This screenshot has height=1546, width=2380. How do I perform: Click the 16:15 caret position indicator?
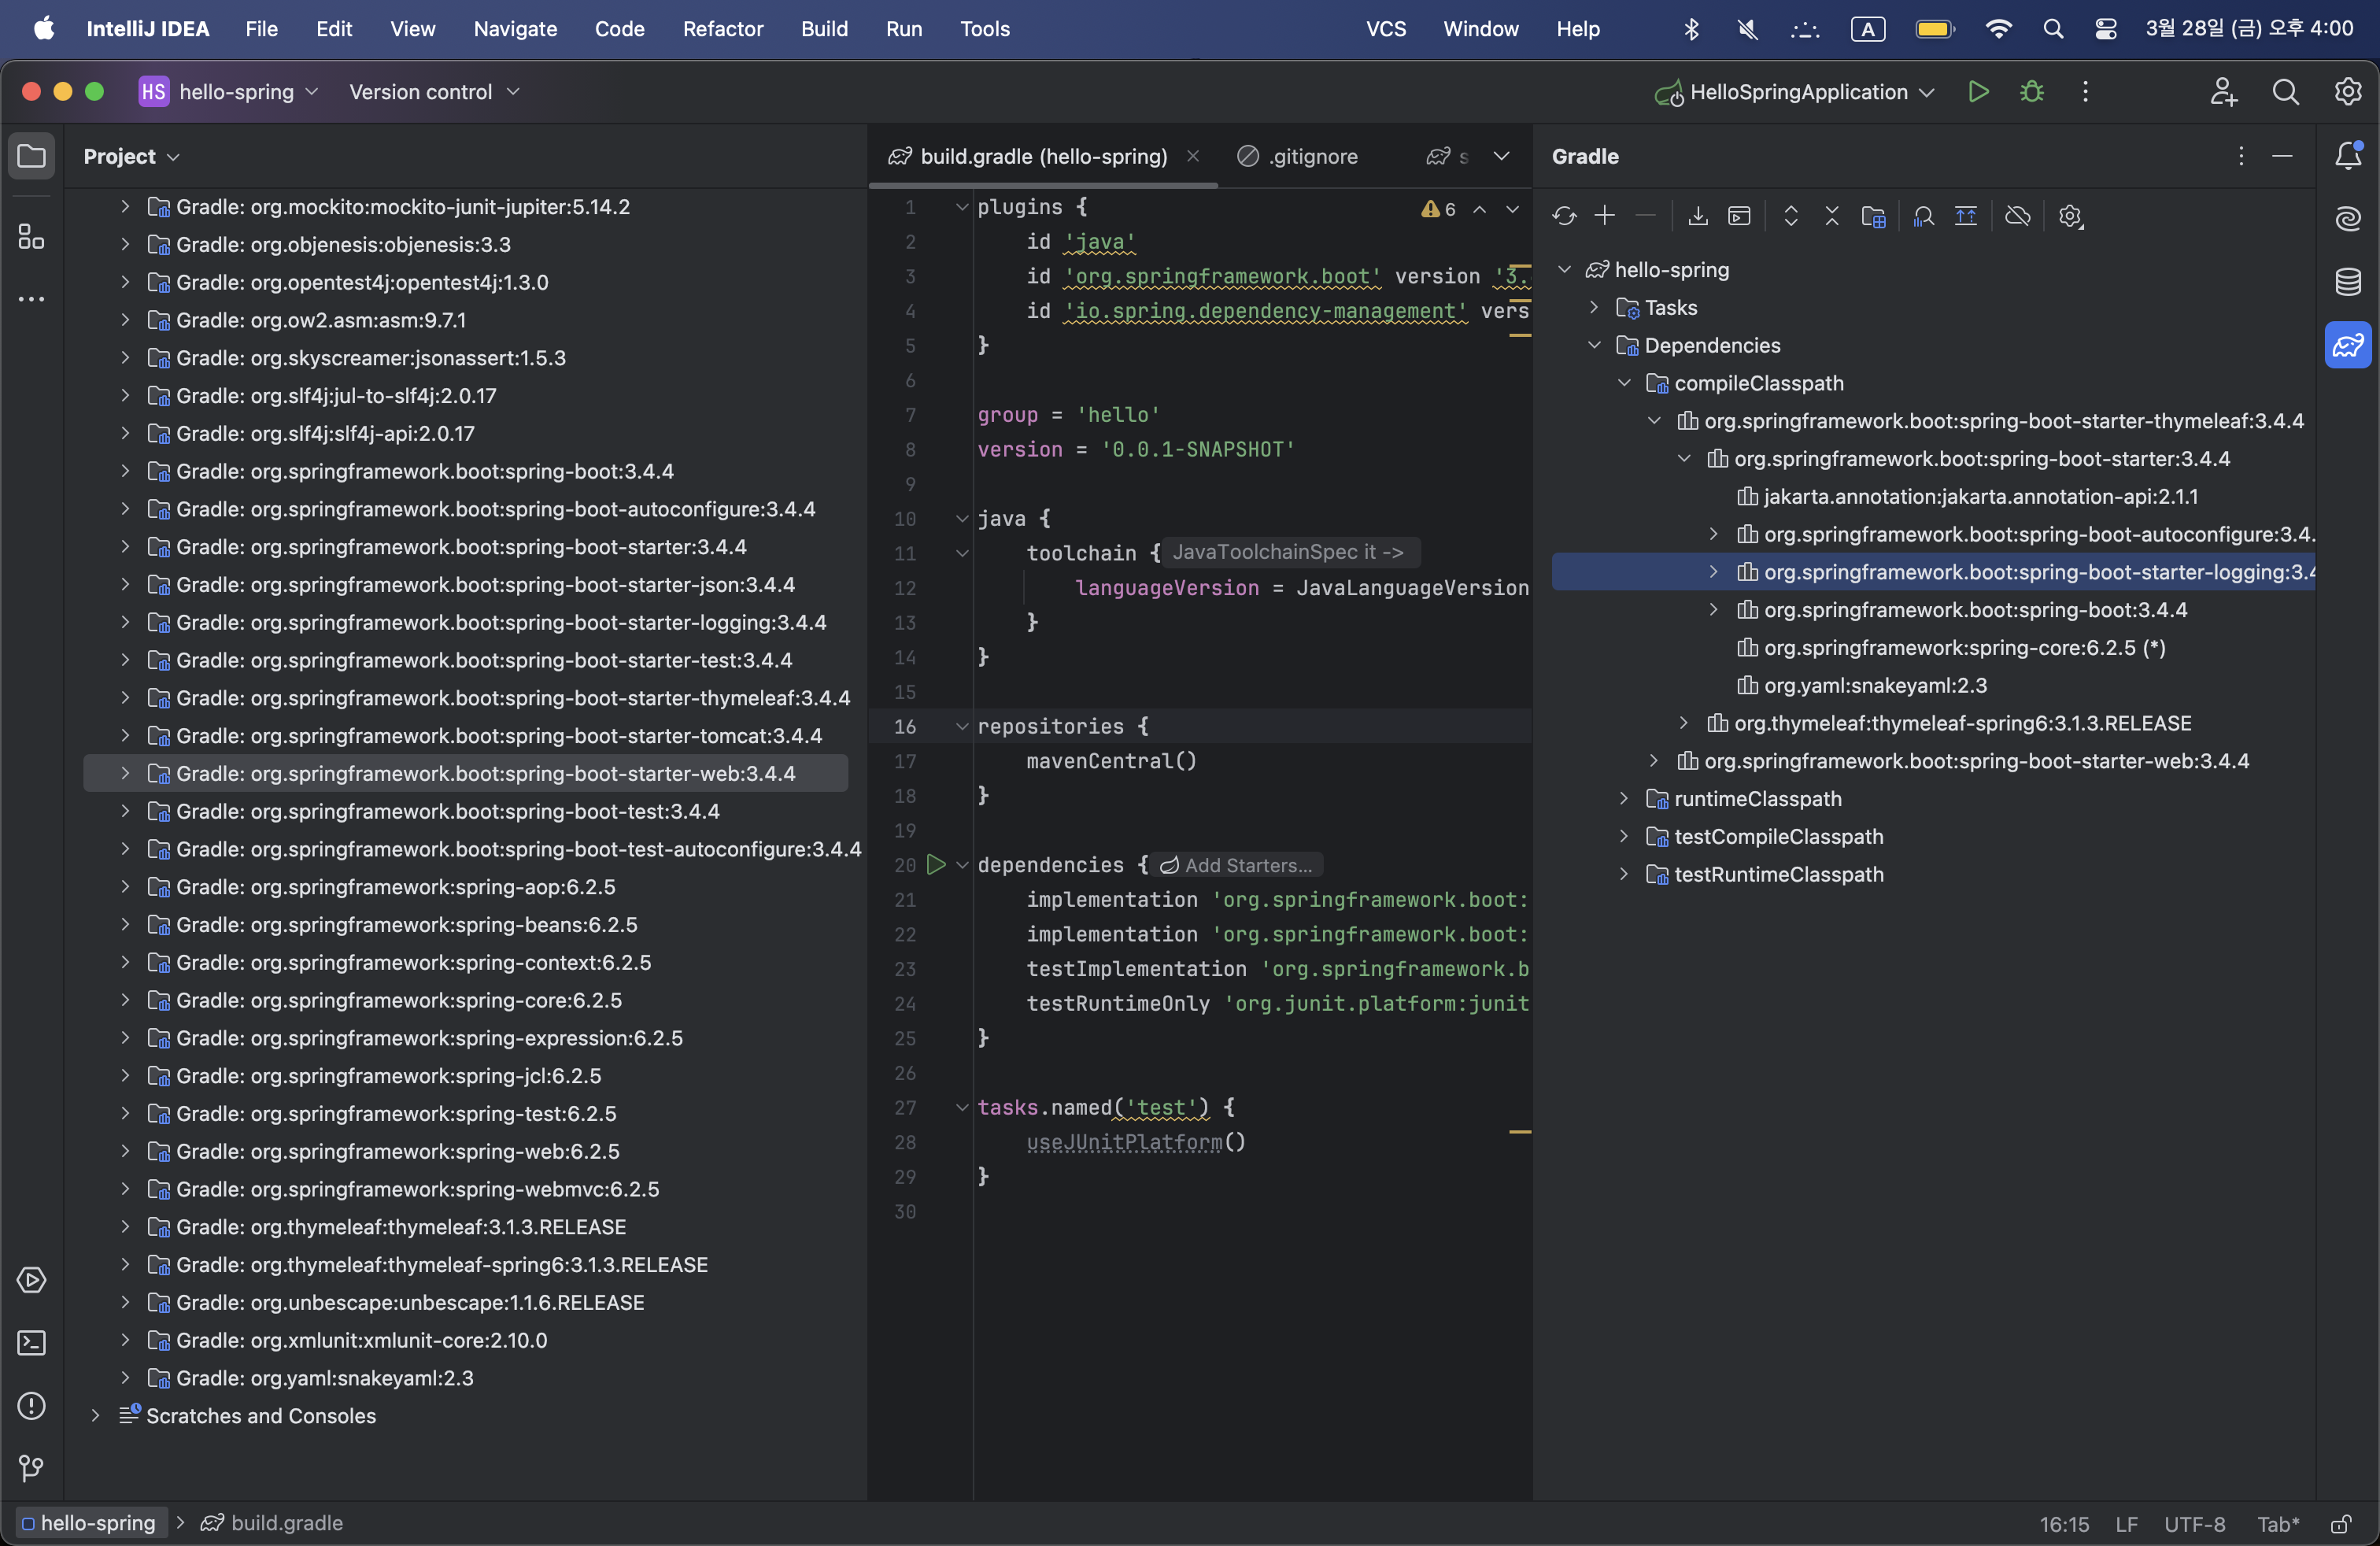point(2064,1524)
